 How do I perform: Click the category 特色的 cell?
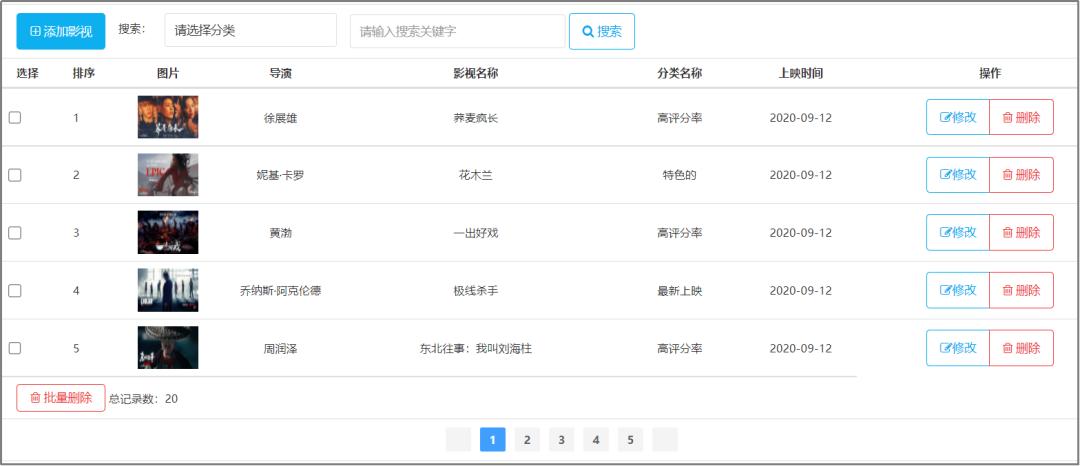pyautogui.click(x=680, y=175)
